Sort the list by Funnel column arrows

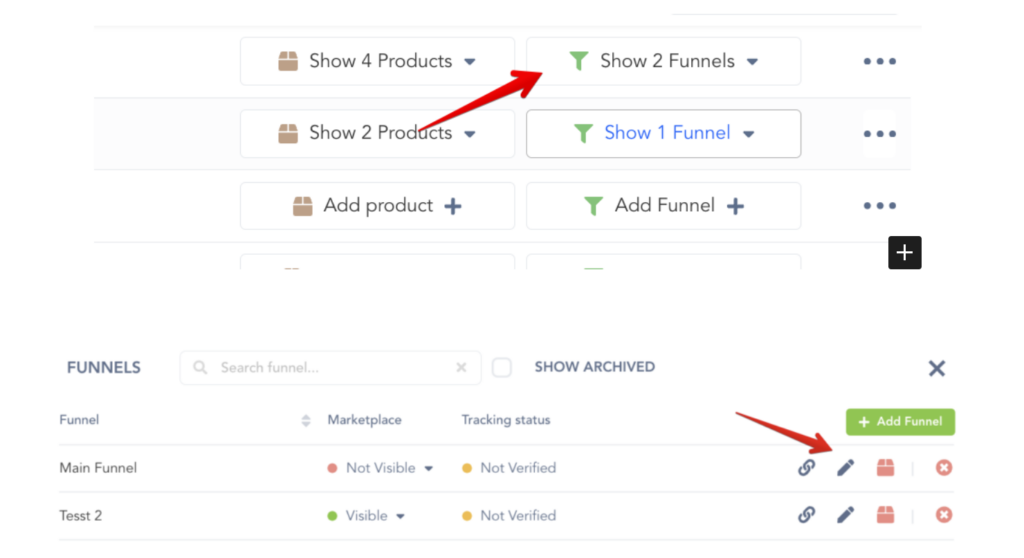coord(306,421)
